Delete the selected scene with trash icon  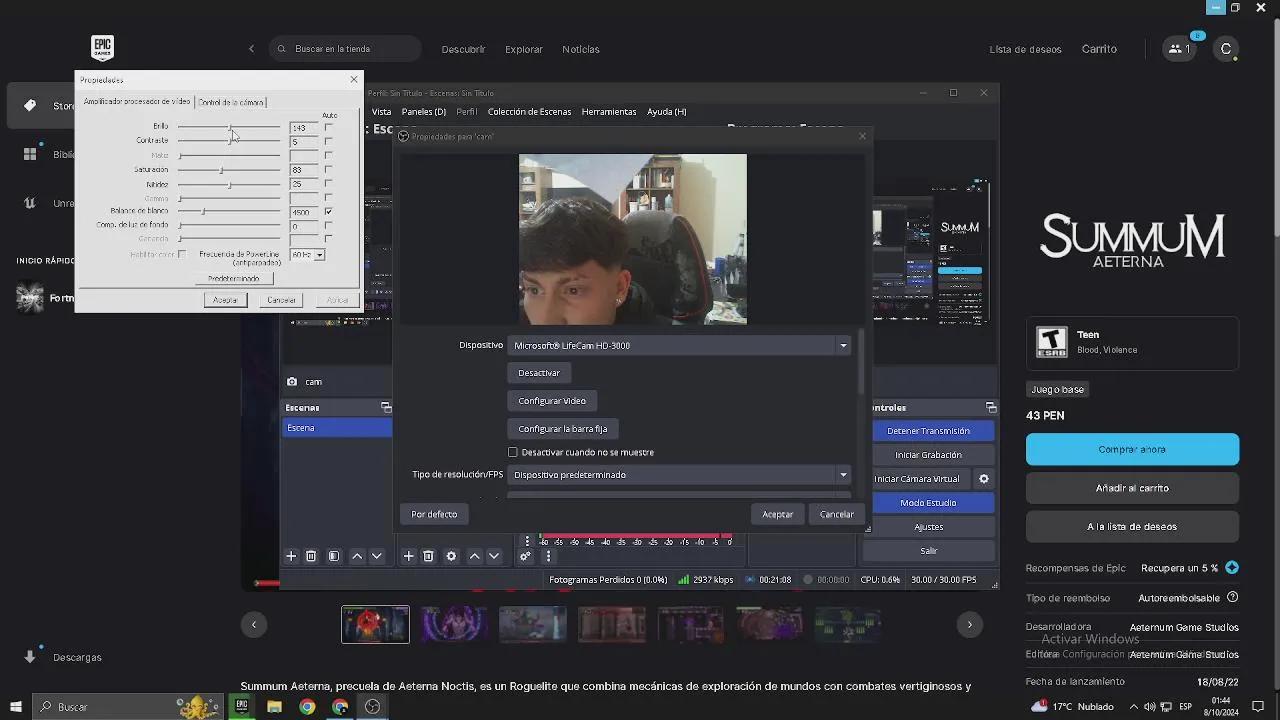[x=311, y=556]
